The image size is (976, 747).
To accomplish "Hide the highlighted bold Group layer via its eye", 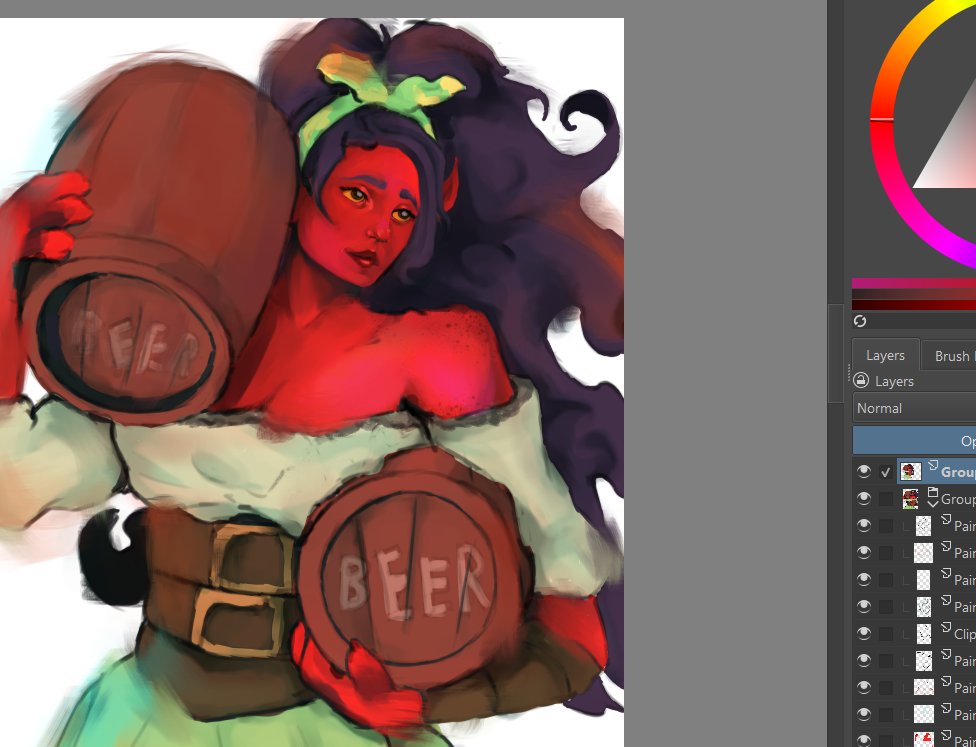I will [864, 472].
